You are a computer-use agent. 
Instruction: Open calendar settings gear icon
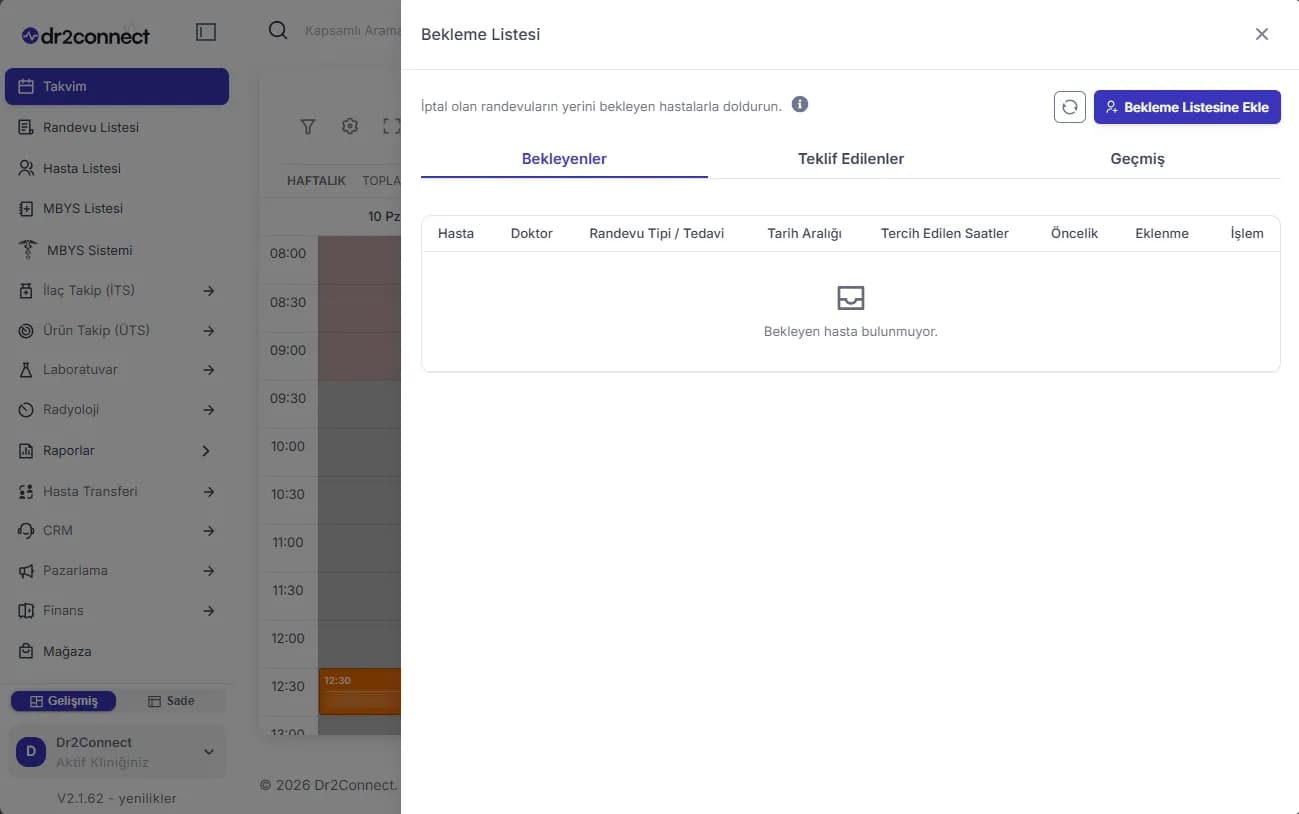[x=350, y=126]
